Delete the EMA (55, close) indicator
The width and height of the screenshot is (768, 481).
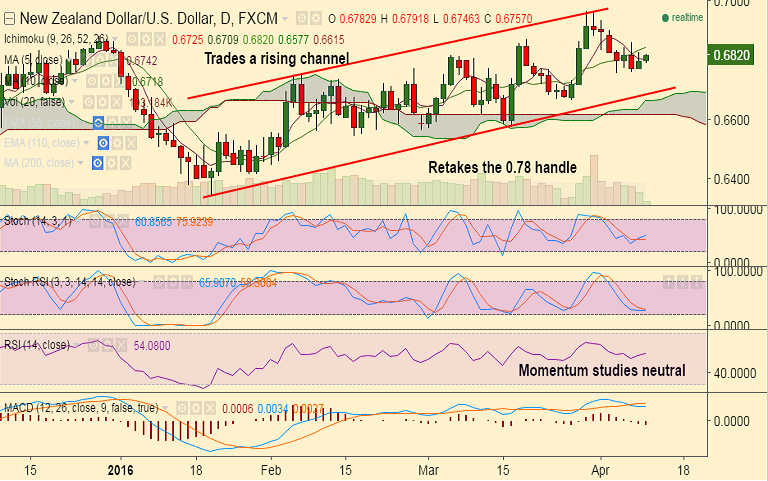(126, 122)
